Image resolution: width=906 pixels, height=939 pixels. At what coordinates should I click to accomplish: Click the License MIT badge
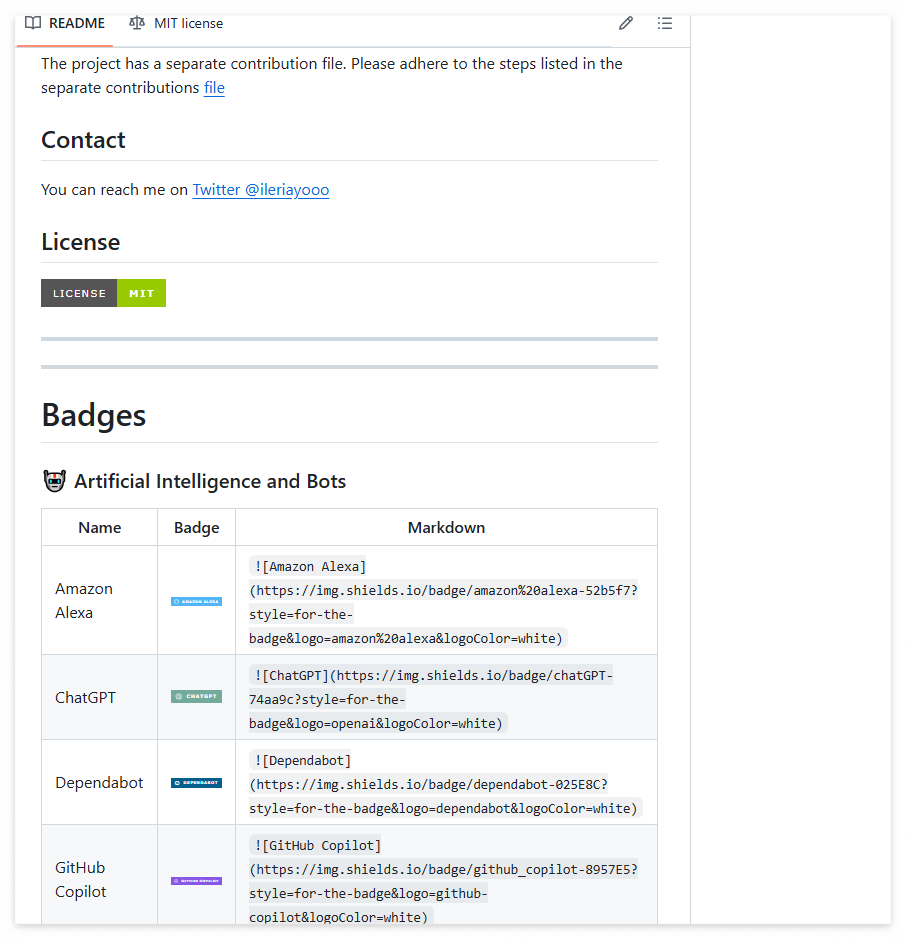coord(104,293)
